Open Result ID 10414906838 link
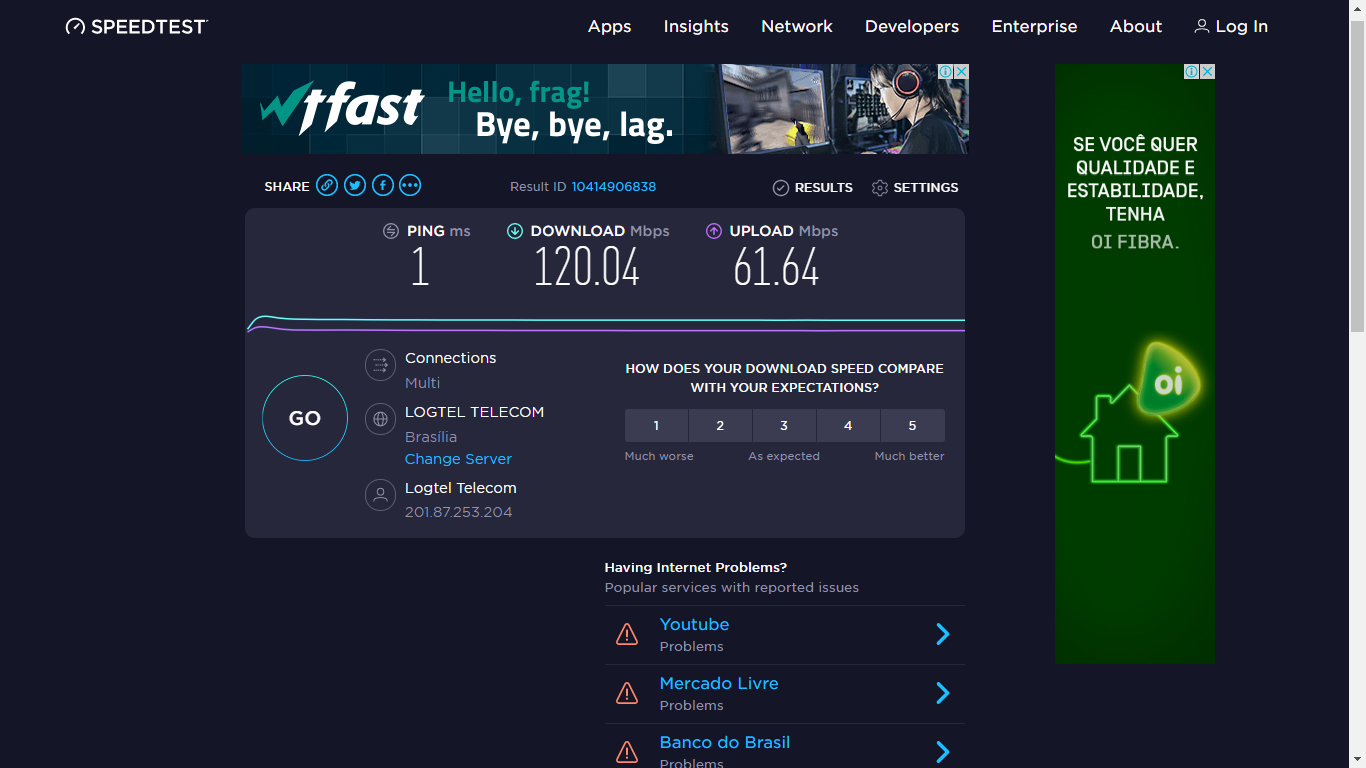 click(x=614, y=187)
